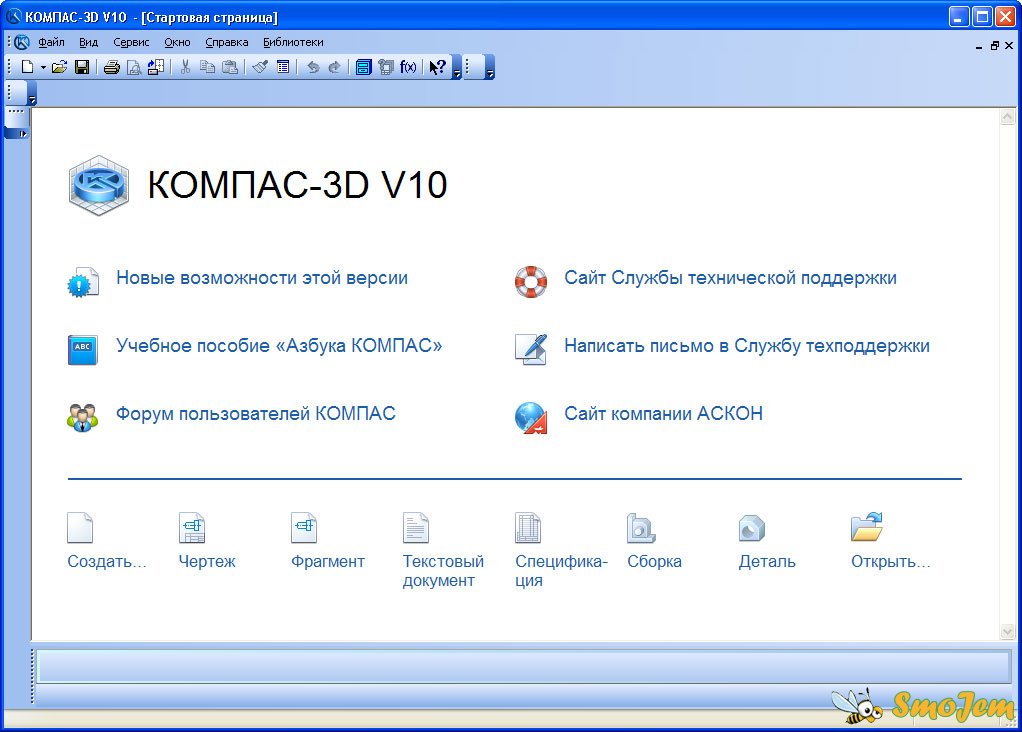Viewport: 1022px width, 732px height.
Task: Click the Создать... blank page icon
Action: tap(80, 527)
